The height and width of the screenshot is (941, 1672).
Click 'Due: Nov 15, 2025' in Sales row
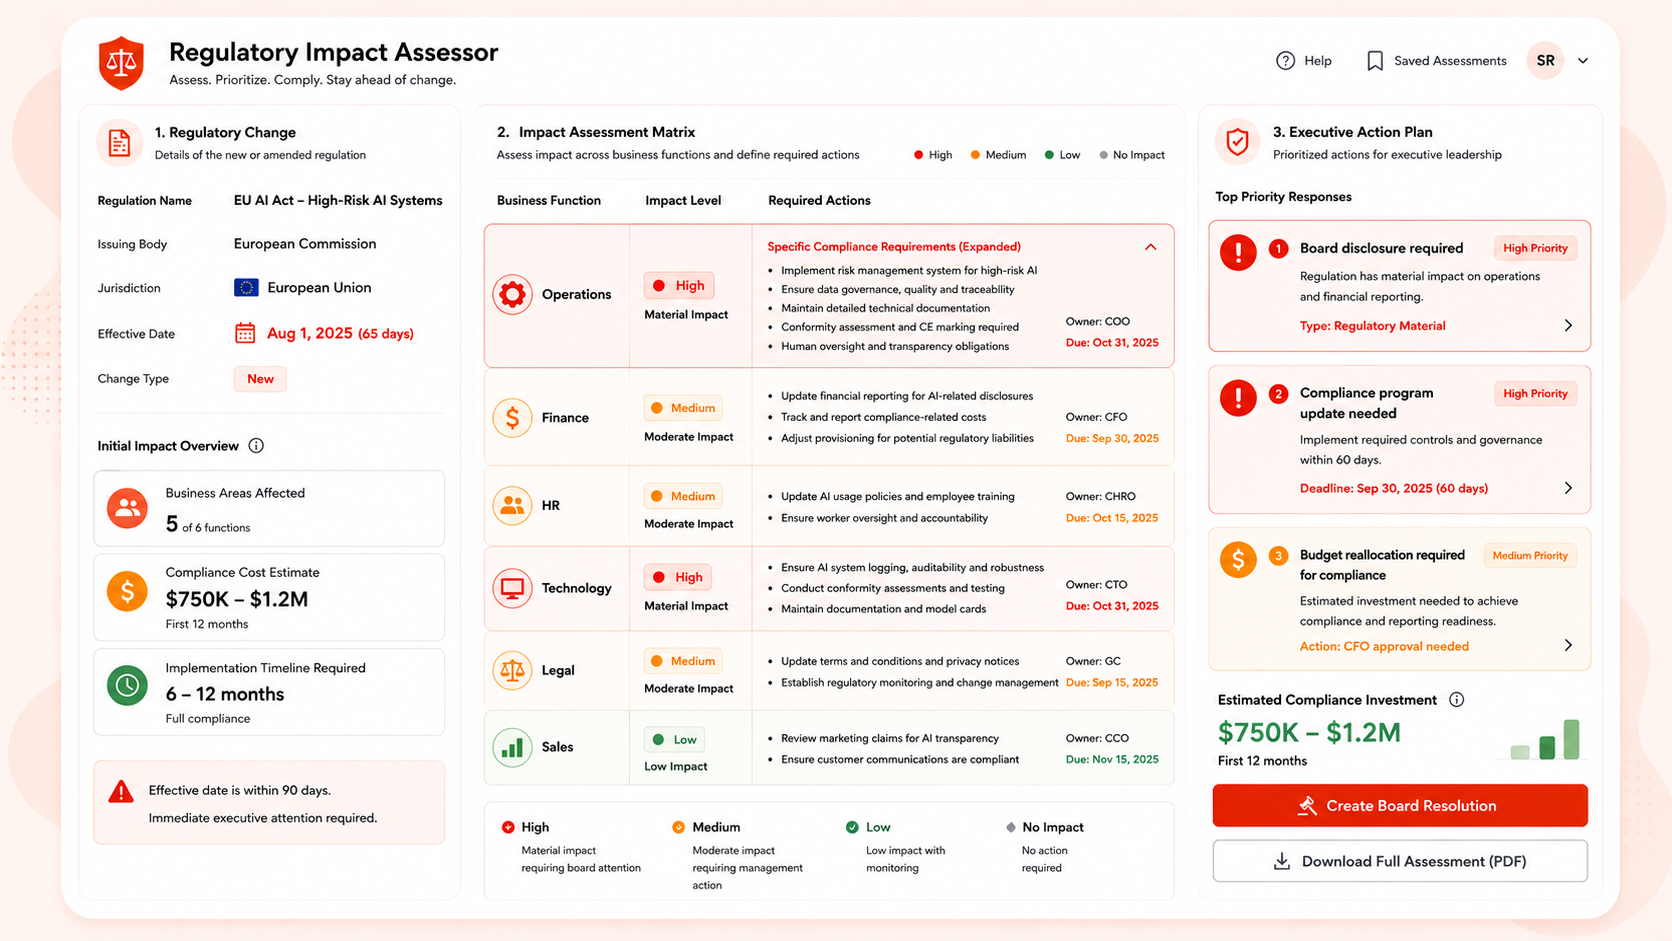(x=1112, y=759)
